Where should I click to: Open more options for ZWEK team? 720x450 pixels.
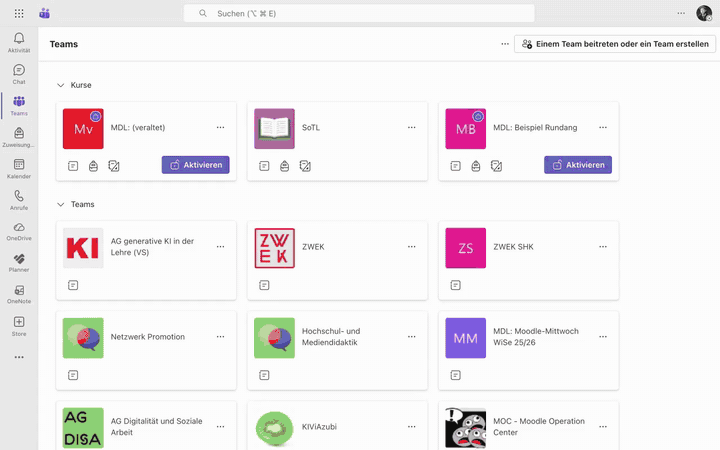coord(411,247)
